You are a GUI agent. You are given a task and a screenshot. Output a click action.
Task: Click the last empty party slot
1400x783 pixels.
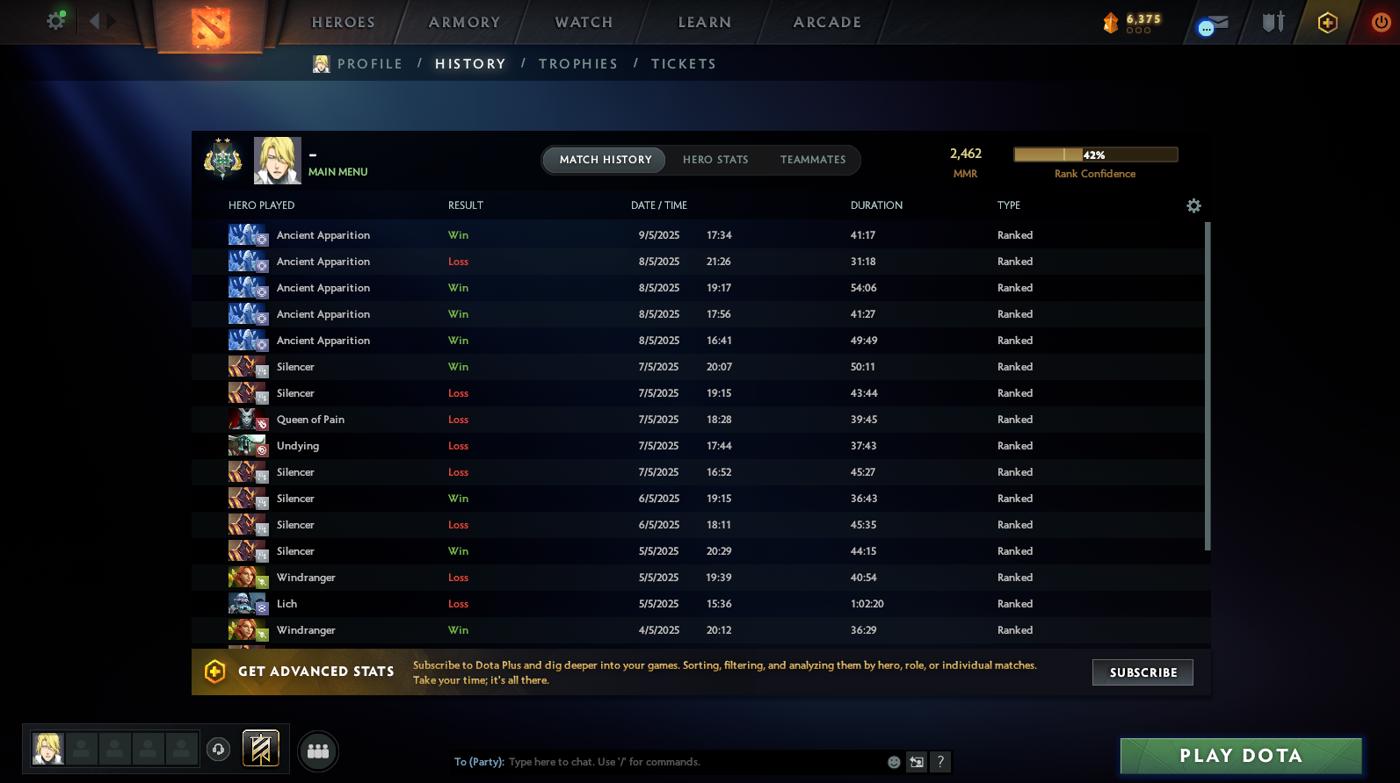pyautogui.click(x=181, y=748)
